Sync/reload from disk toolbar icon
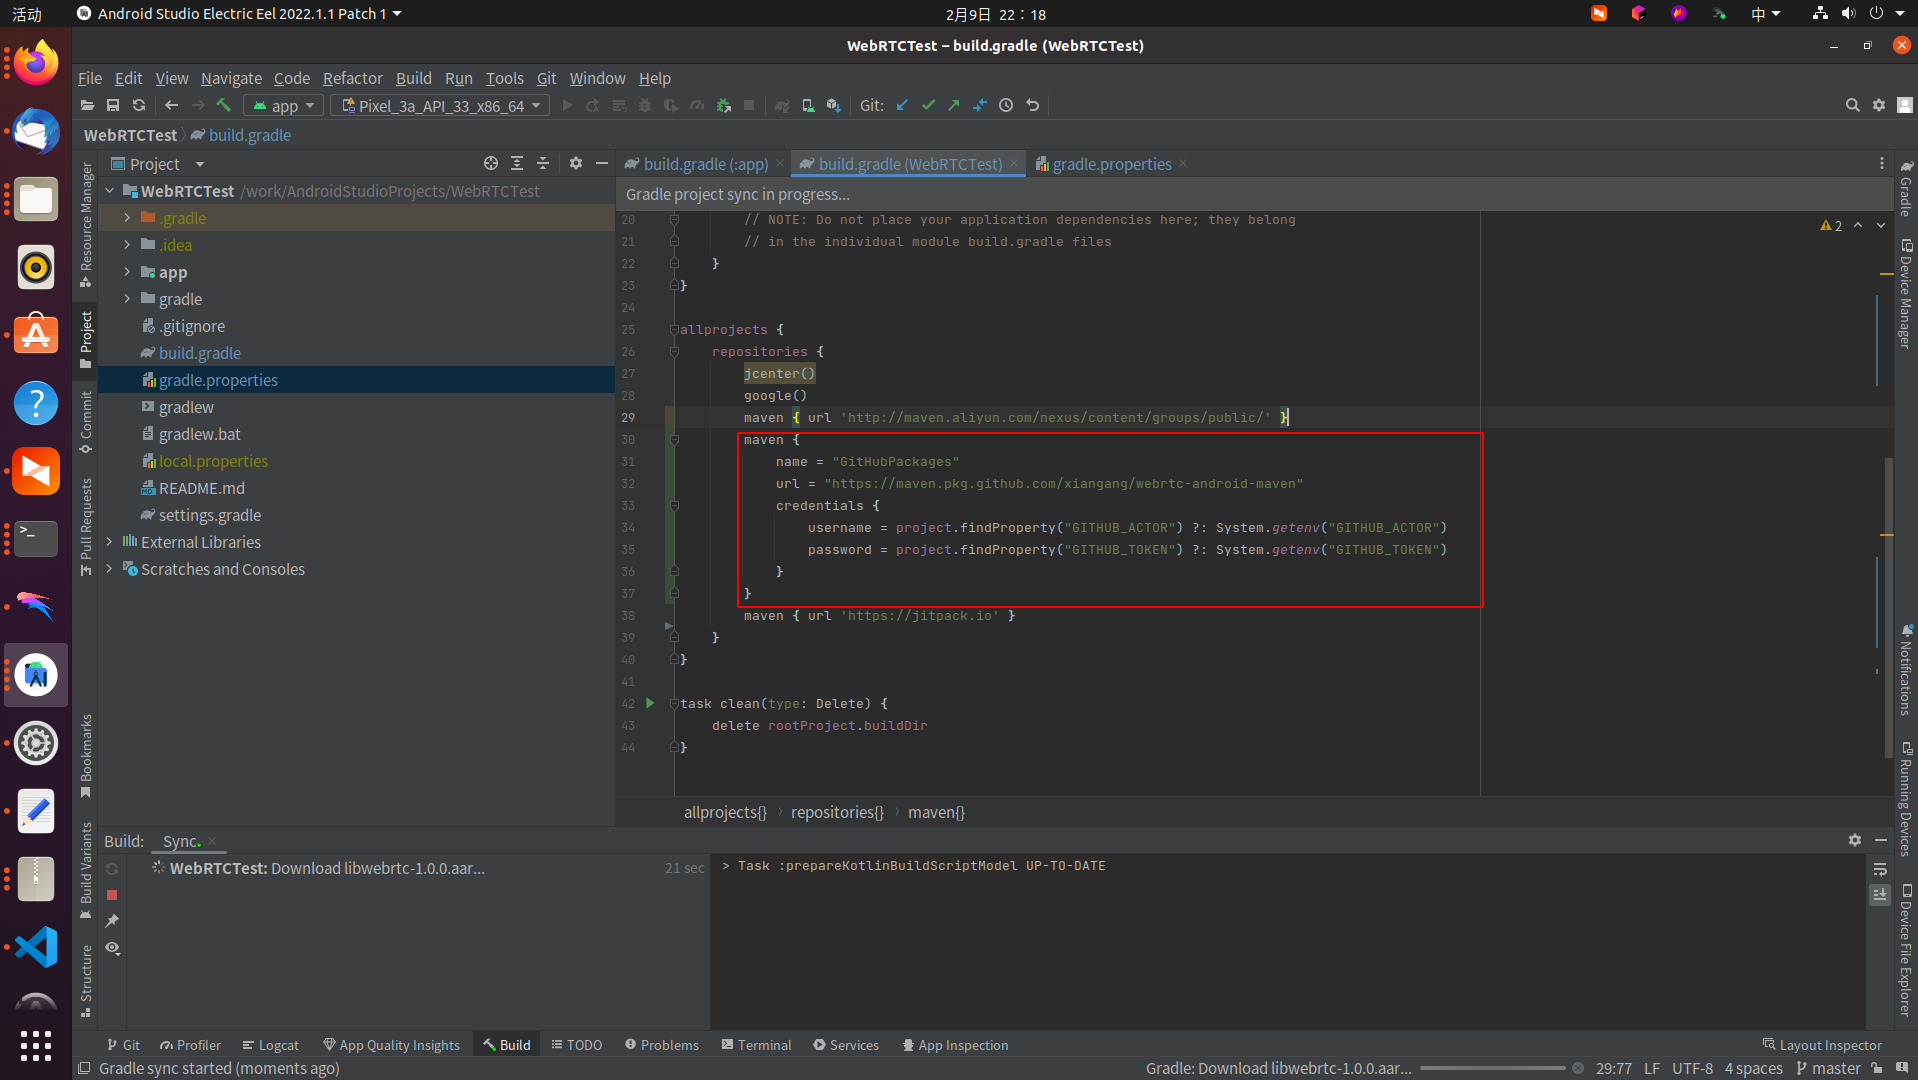This screenshot has width=1918, height=1080. [x=139, y=105]
